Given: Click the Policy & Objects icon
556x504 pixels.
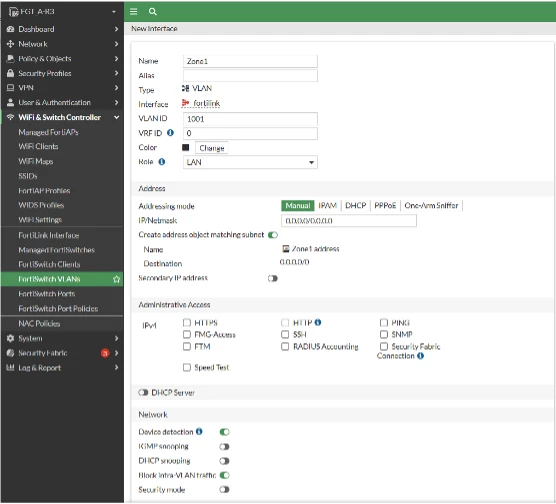Looking at the screenshot, I should [10, 59].
